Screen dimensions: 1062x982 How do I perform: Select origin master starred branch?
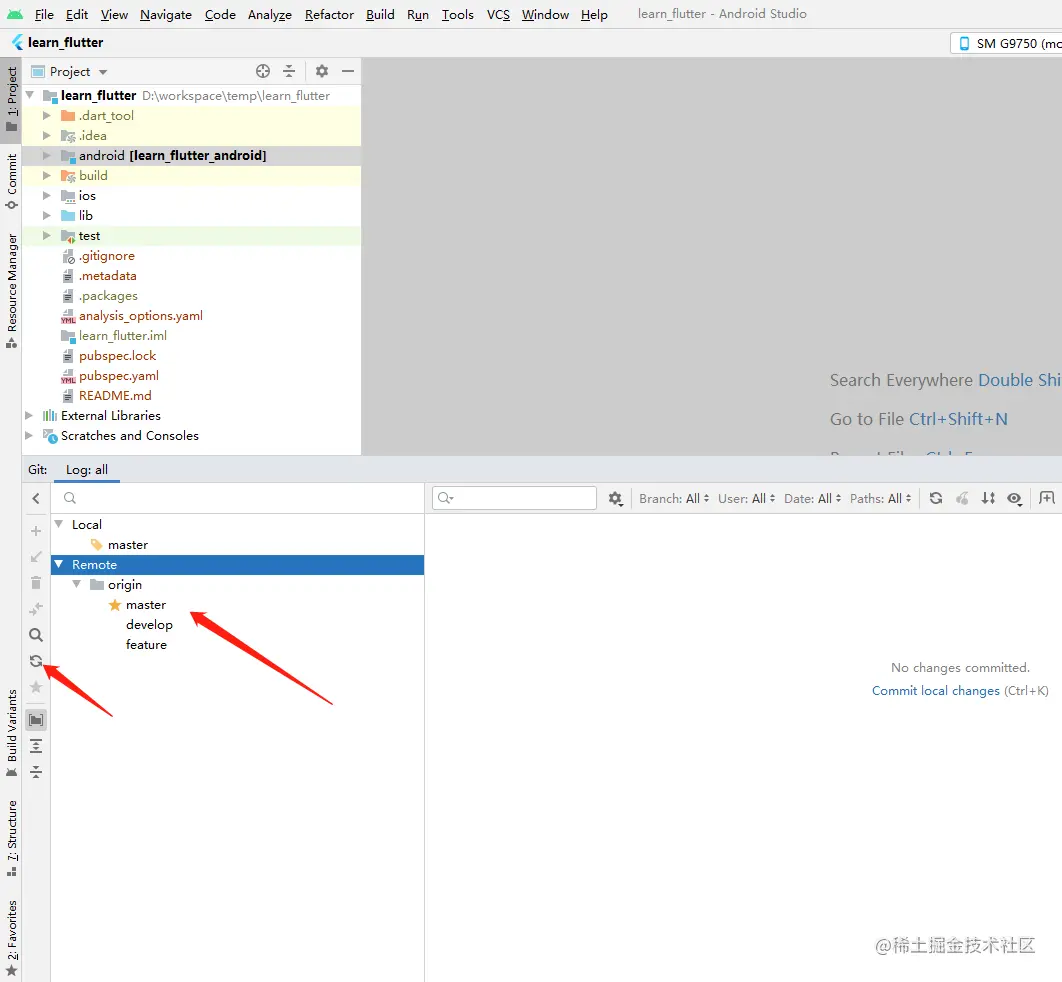[146, 605]
